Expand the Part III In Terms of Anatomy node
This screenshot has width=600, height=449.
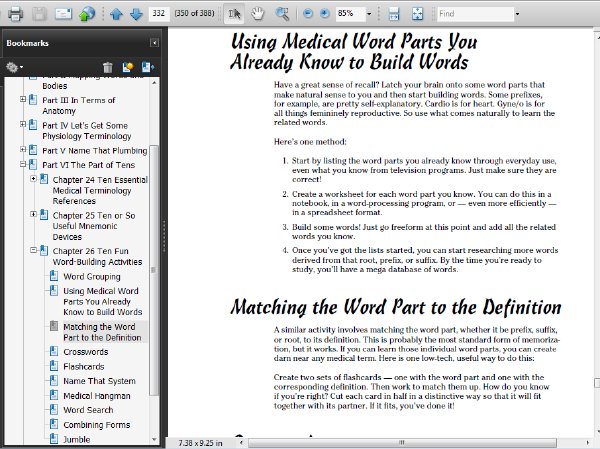(23, 99)
